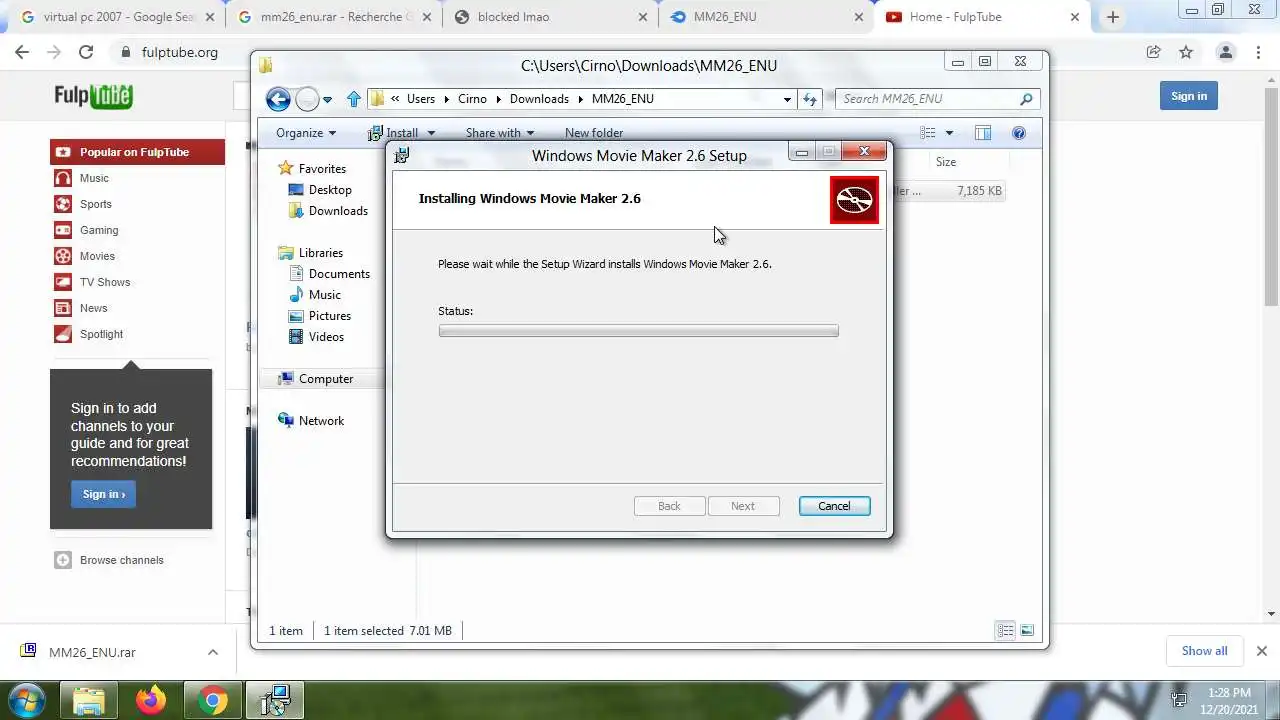Open the TV Shows category

pos(105,282)
